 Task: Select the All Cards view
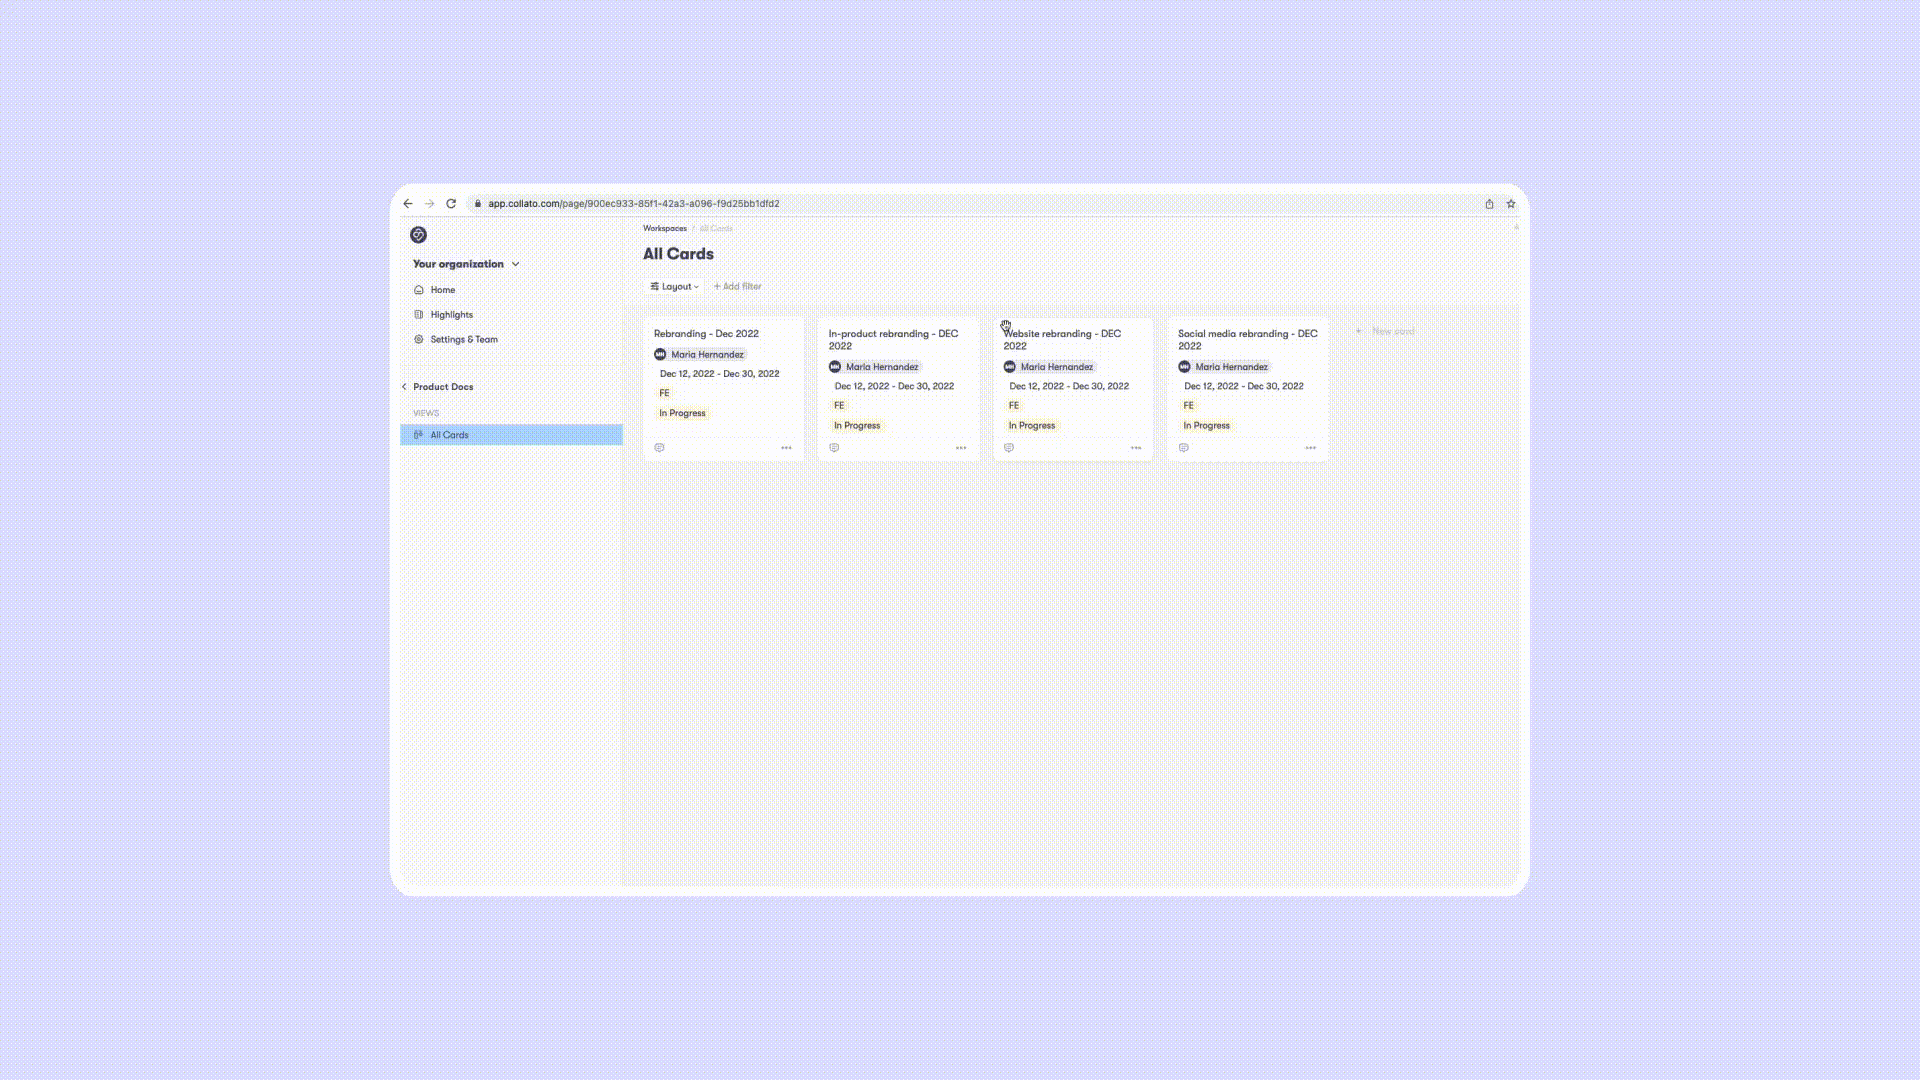coord(449,435)
